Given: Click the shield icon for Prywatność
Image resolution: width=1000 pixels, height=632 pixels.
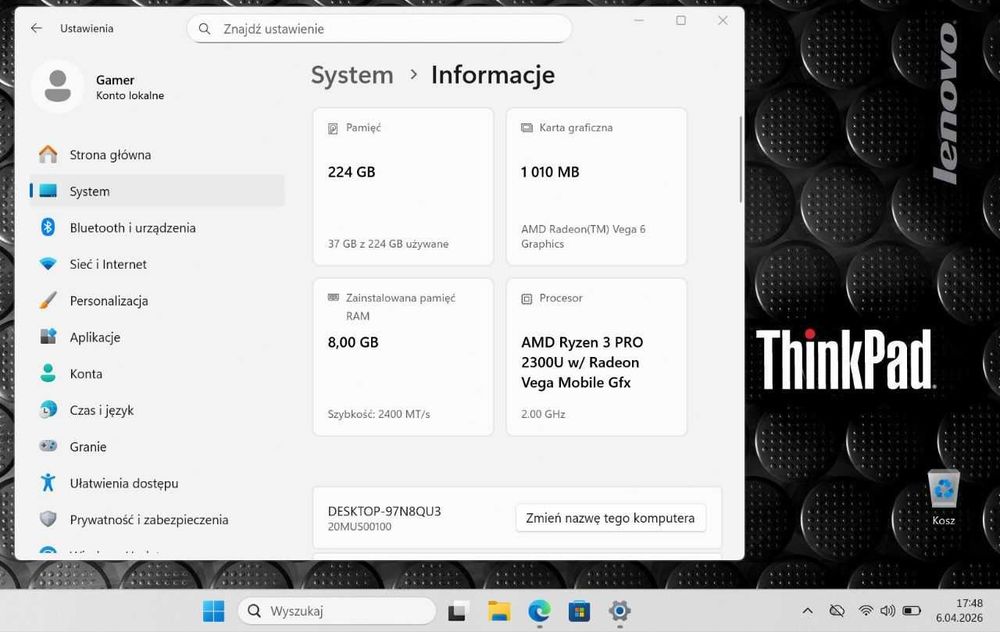Looking at the screenshot, I should (48, 519).
